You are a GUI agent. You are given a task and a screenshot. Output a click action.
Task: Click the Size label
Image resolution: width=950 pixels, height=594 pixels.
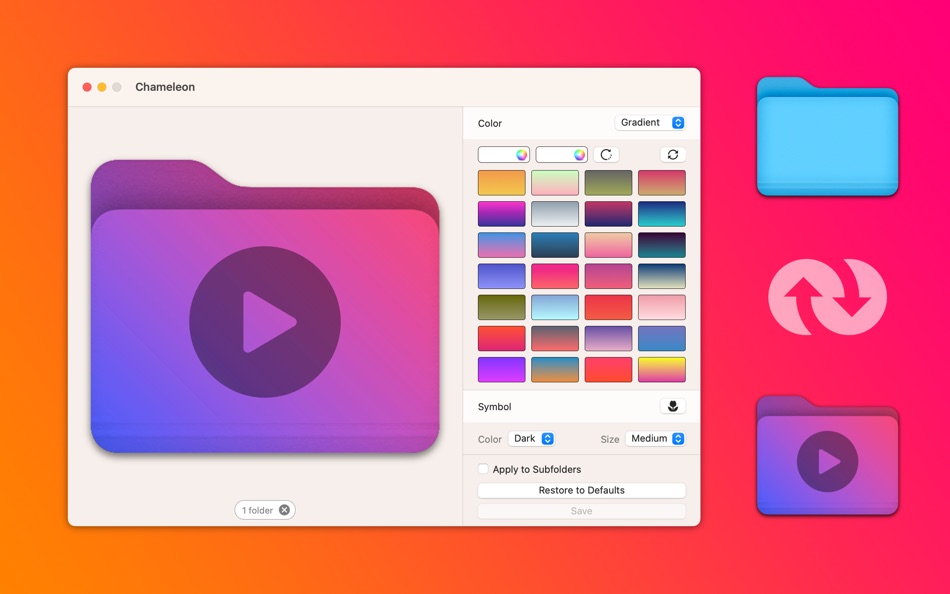point(610,439)
